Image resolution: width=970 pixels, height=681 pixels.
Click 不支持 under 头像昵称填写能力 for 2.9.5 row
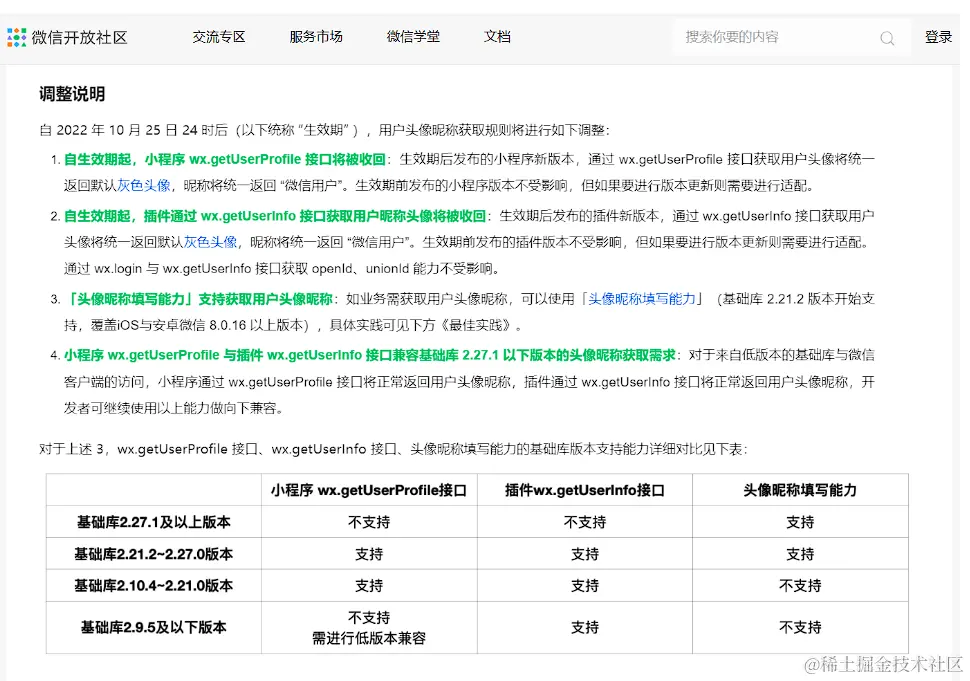click(800, 627)
